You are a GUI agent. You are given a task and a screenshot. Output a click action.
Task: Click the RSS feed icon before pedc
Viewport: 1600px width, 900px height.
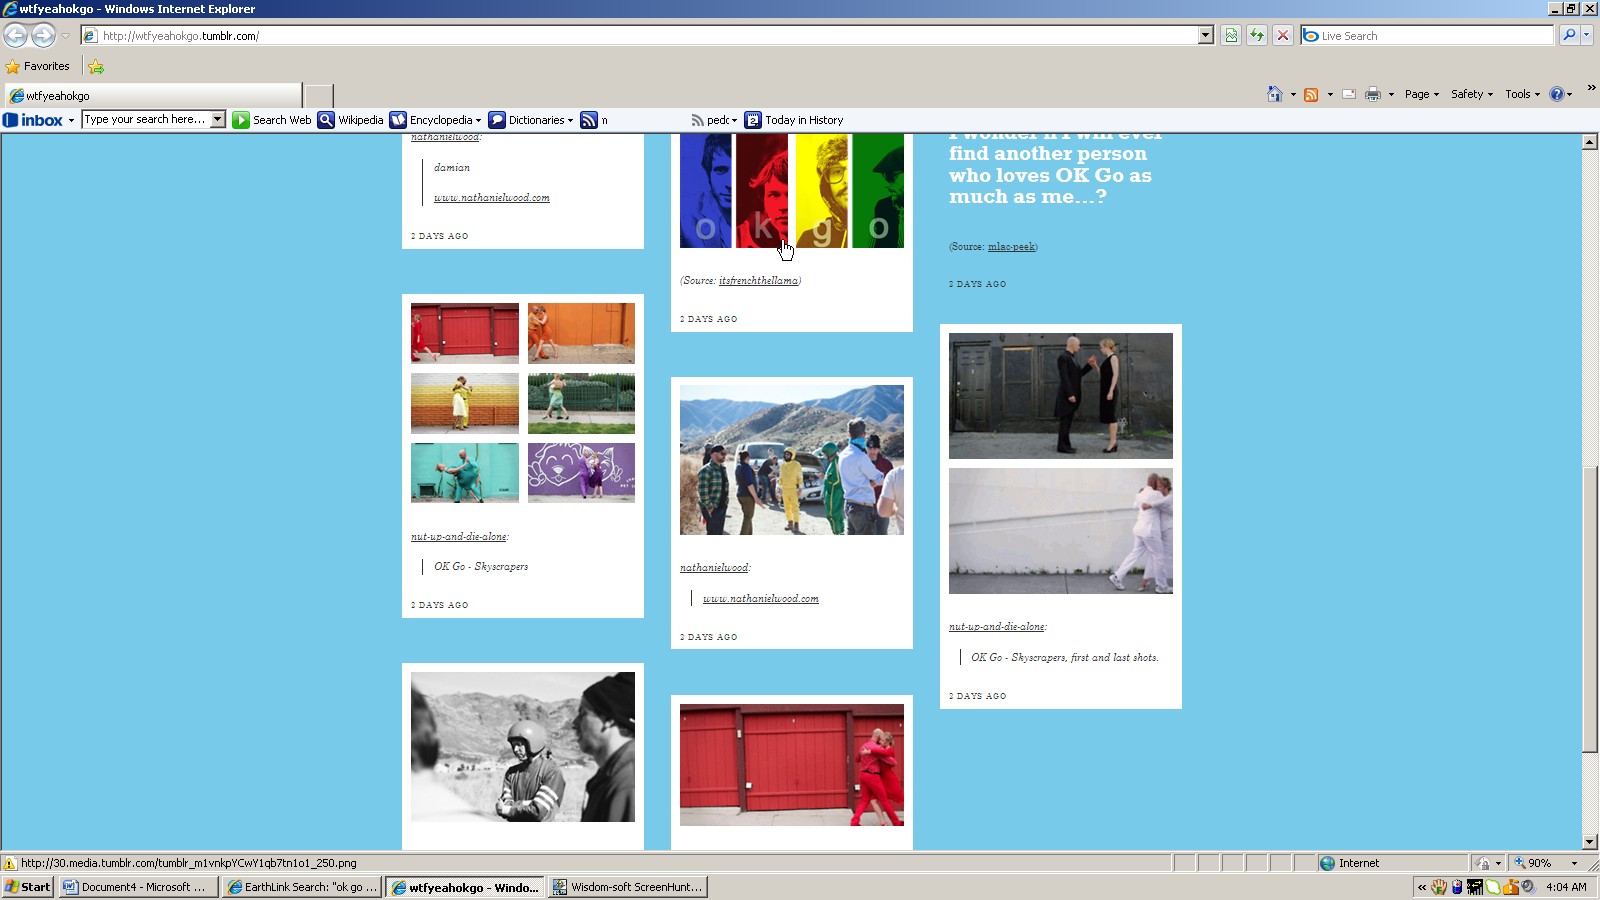(x=697, y=120)
